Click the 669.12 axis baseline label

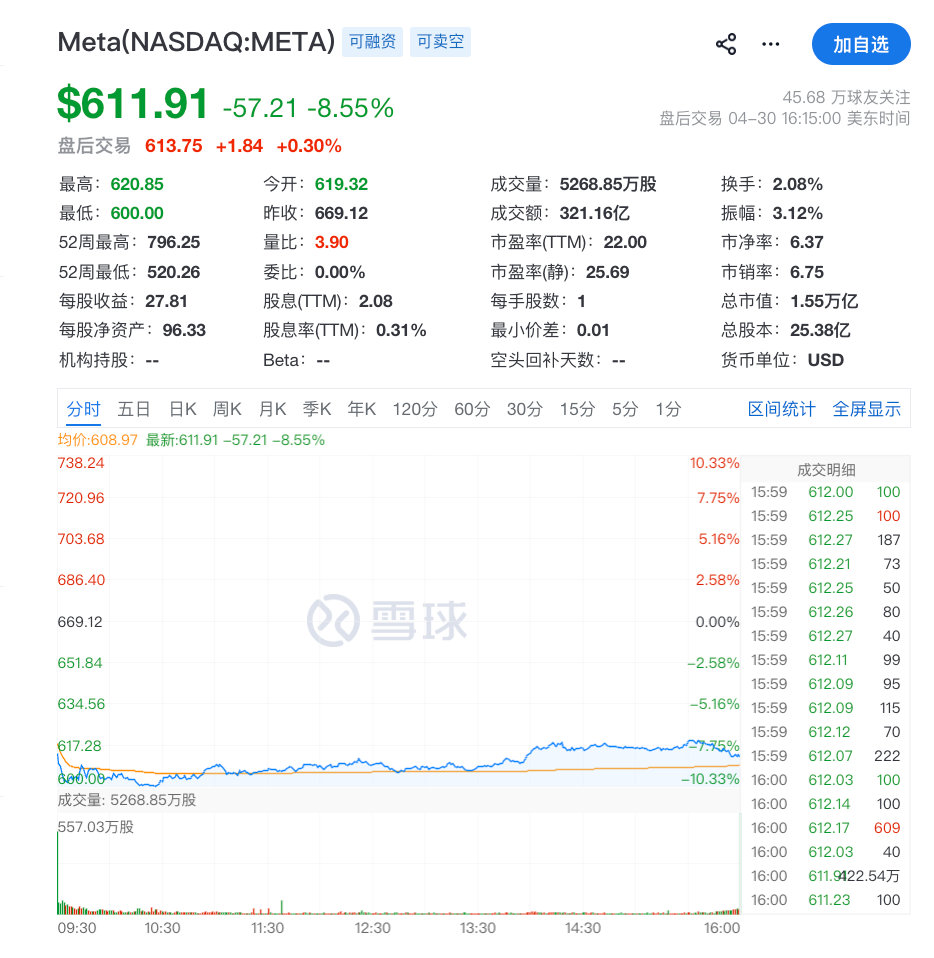pos(79,621)
